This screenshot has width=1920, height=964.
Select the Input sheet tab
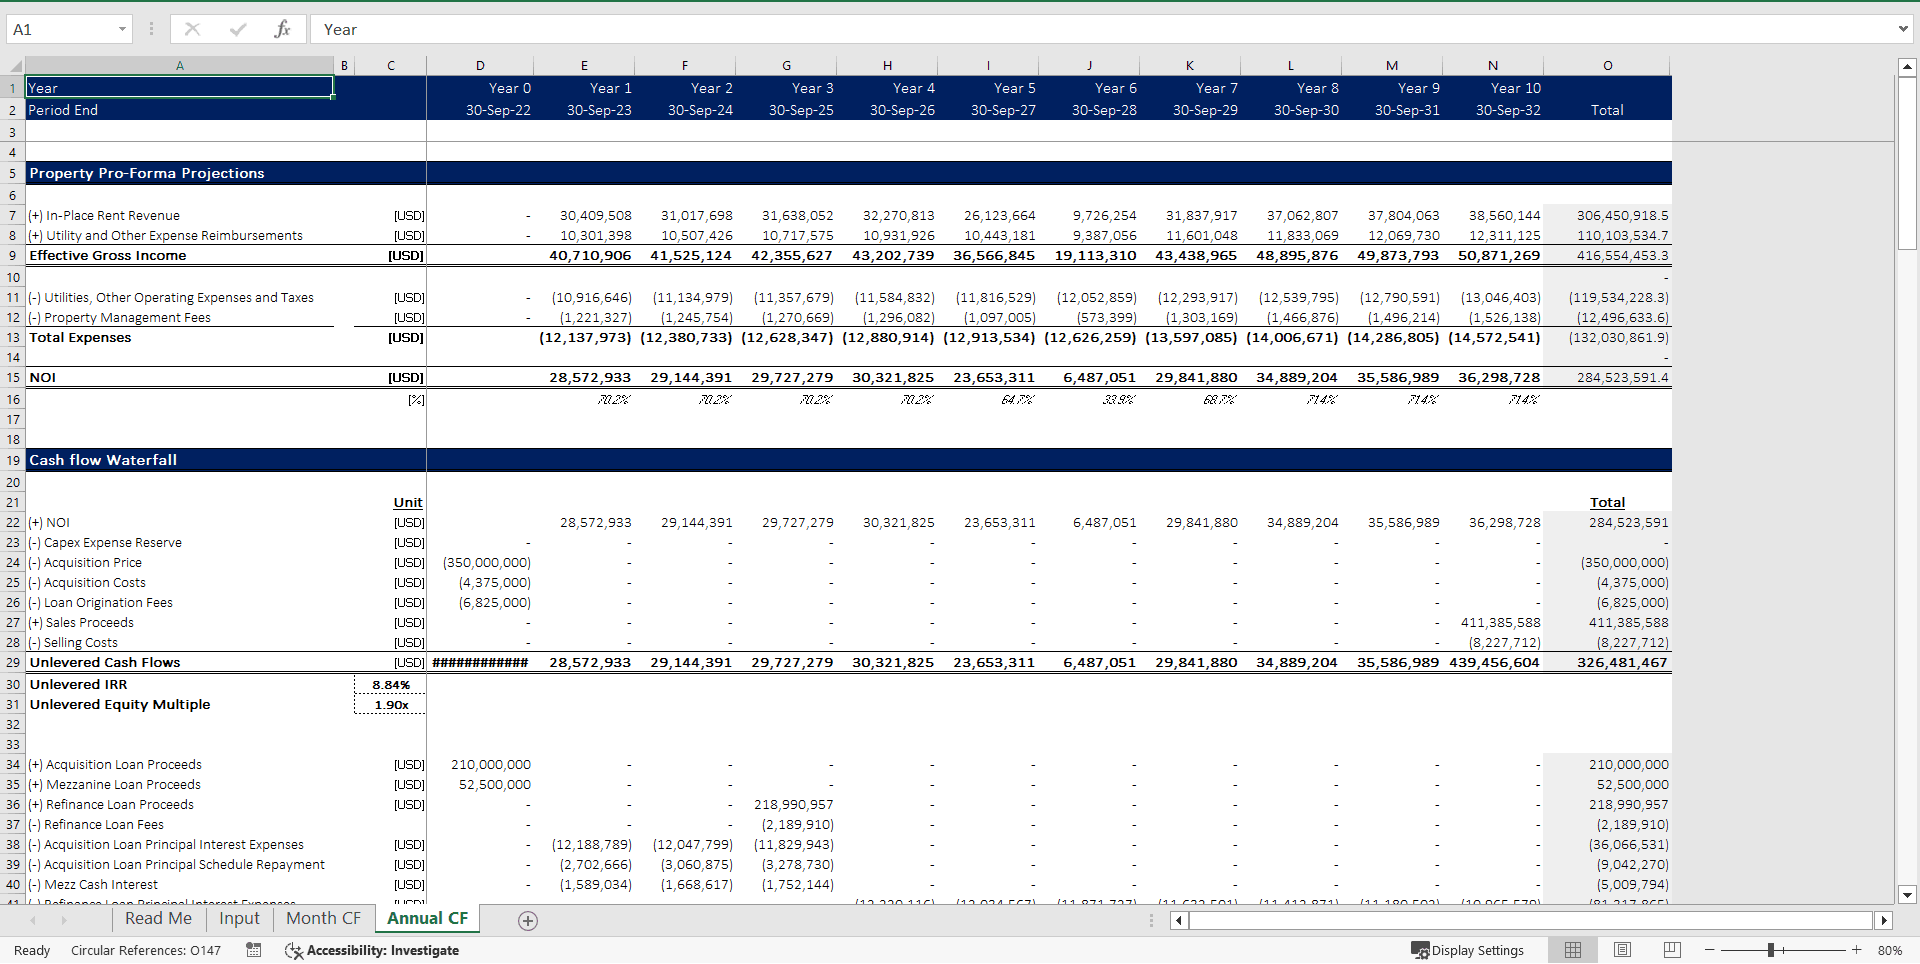[x=238, y=918]
